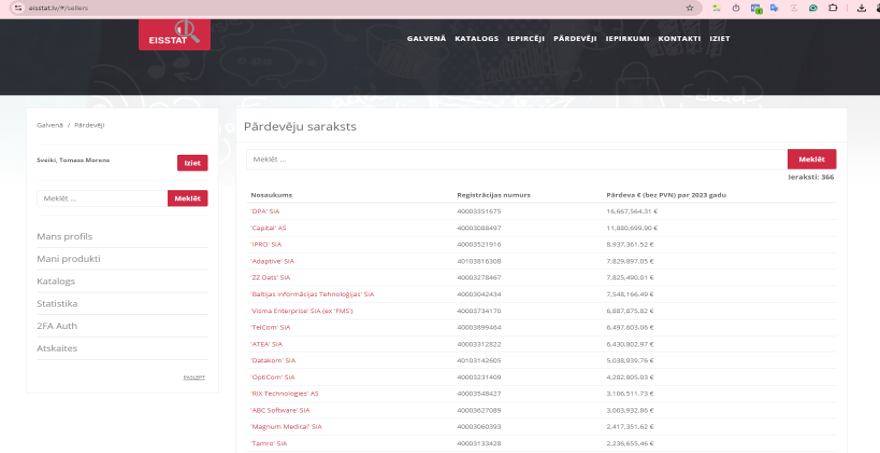Image resolution: width=880 pixels, height=453 pixels.
Task: Click the Ieraksti: 366 record count
Action: [811, 177]
